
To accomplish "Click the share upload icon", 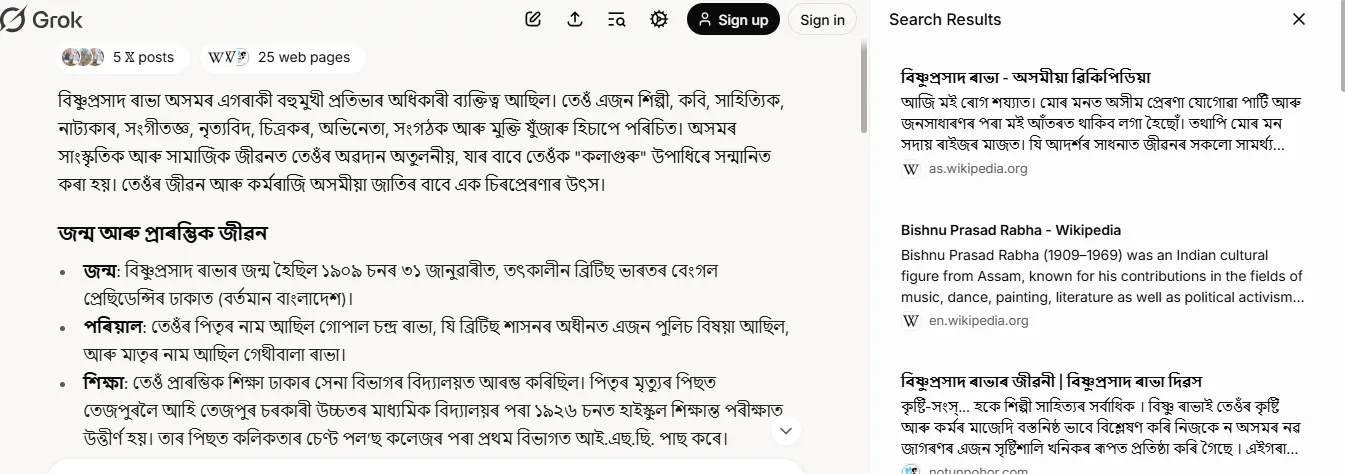I will [575, 19].
